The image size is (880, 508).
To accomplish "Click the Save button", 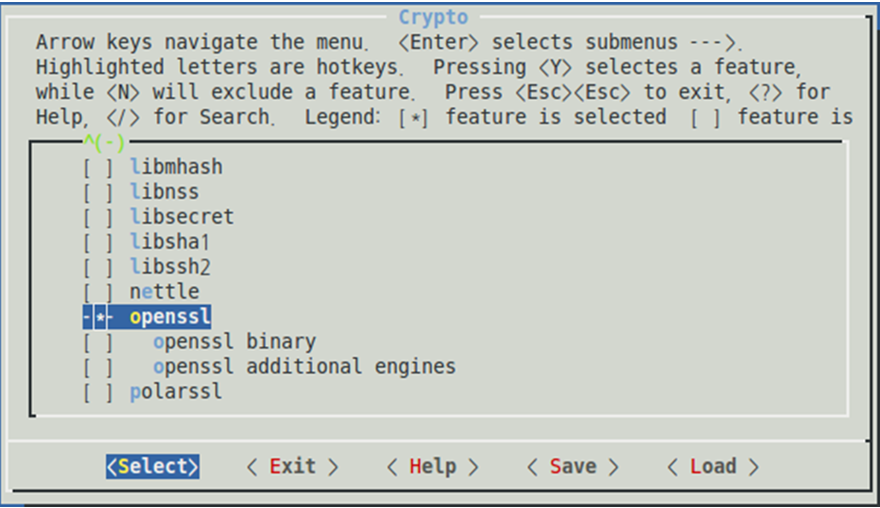I will (x=572, y=467).
